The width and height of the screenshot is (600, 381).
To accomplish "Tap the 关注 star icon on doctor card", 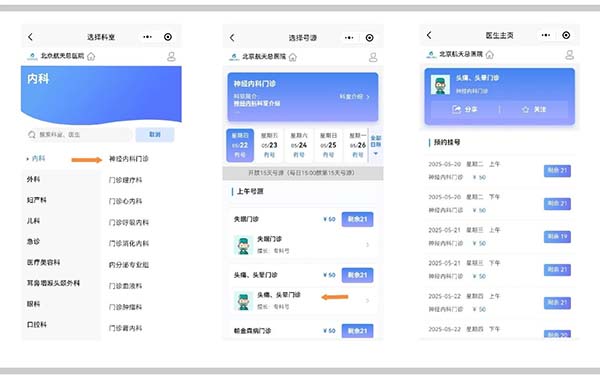I will (x=525, y=109).
